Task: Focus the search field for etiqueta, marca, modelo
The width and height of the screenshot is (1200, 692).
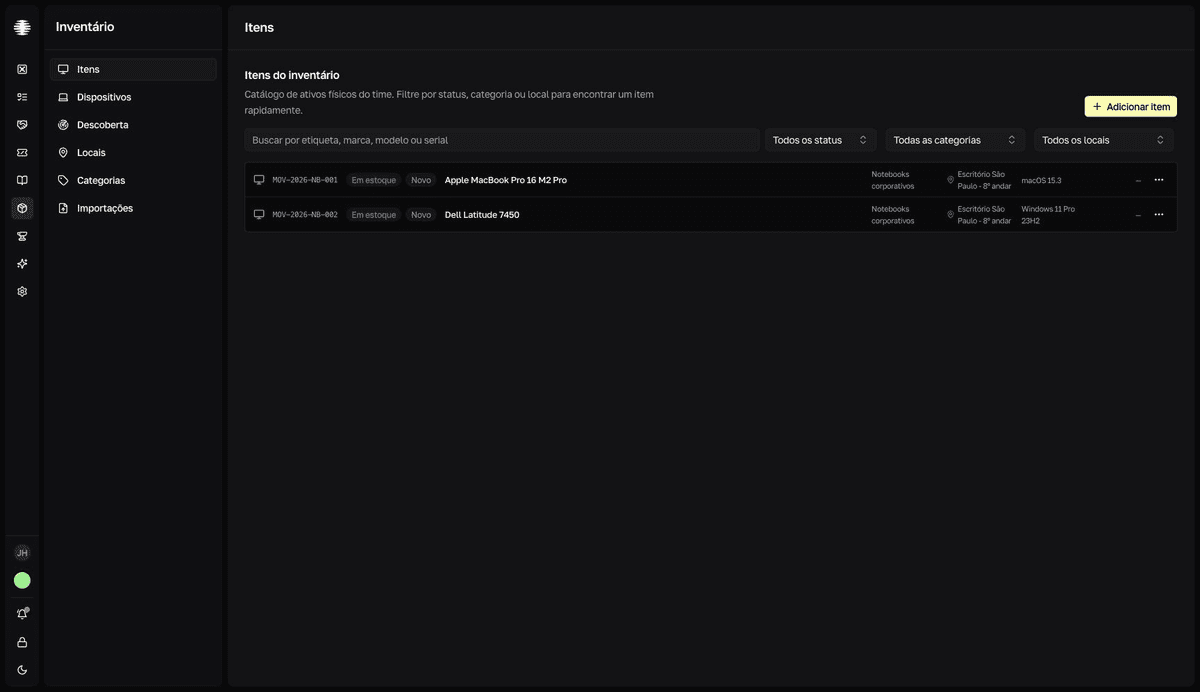Action: pyautogui.click(x=502, y=140)
